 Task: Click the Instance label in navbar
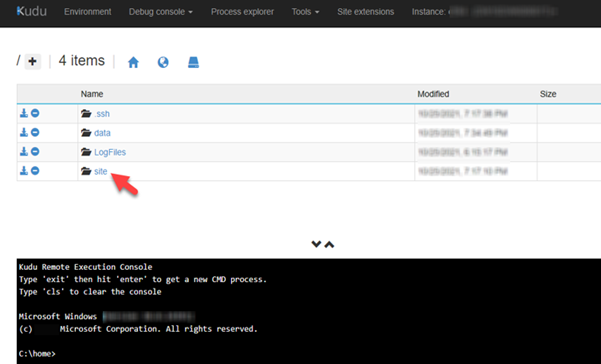[x=429, y=12]
